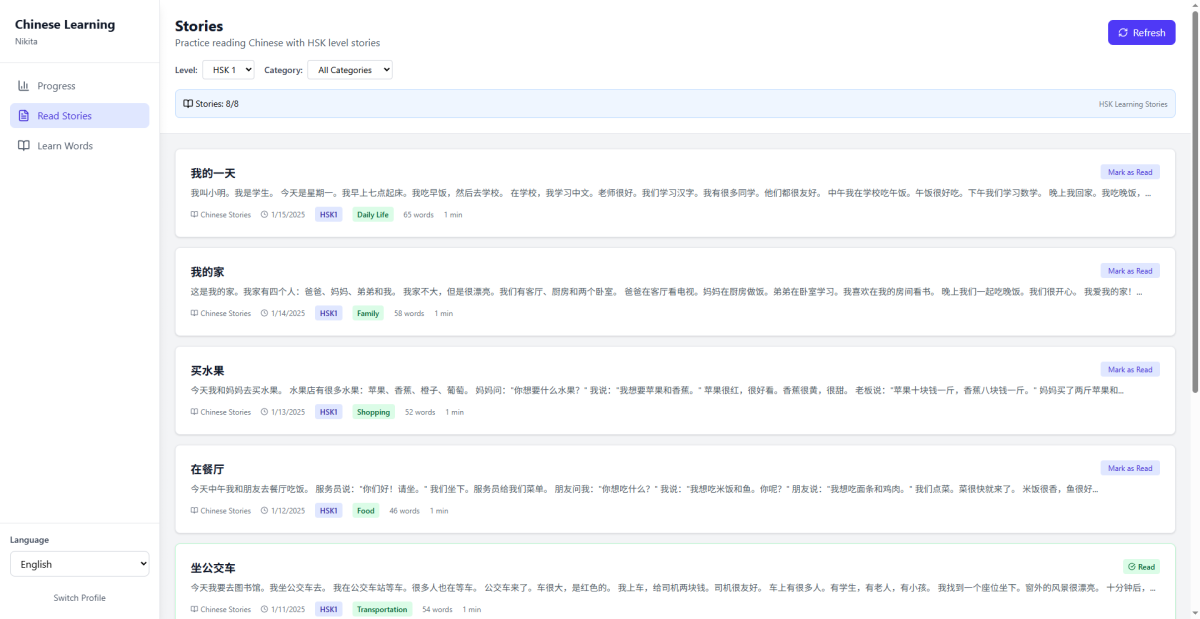Click the refresh arrows icon

click(1123, 33)
